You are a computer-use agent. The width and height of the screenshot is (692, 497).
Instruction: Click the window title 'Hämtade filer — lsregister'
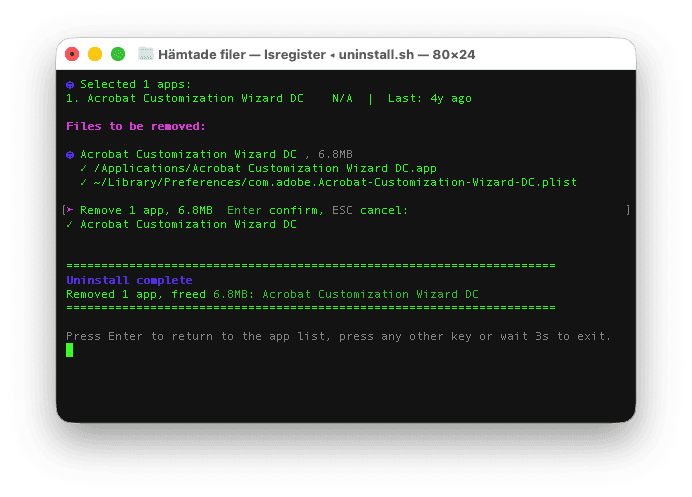[x=242, y=55]
